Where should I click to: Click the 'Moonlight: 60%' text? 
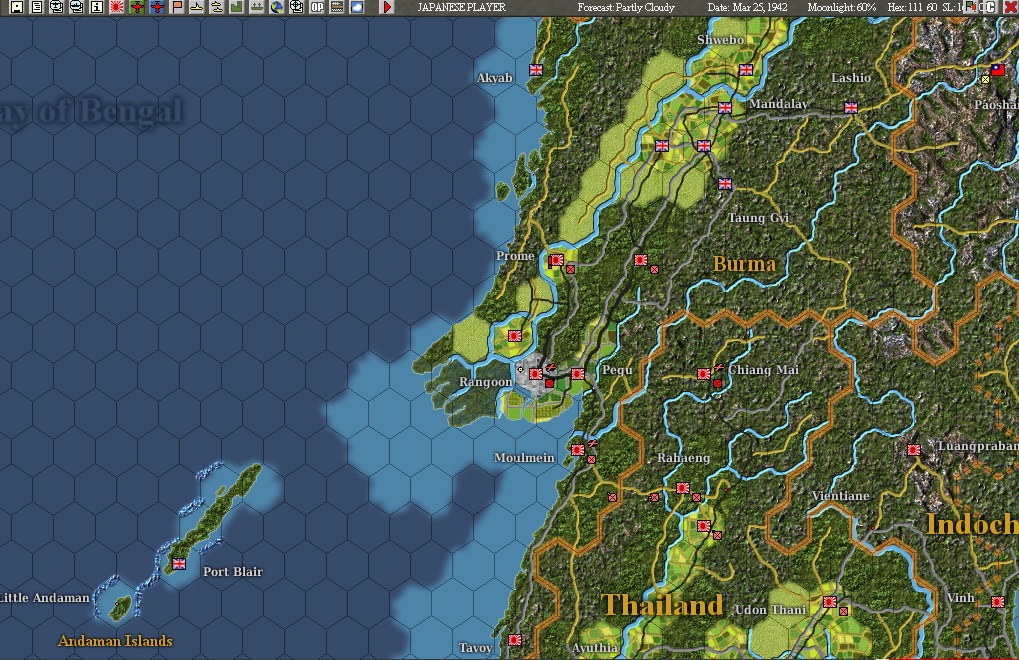pos(842,7)
